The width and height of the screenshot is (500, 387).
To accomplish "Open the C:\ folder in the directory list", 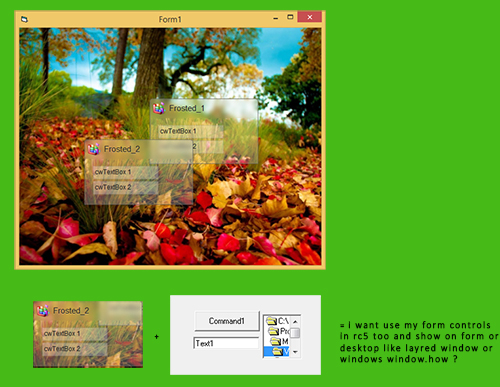I will point(277,321).
